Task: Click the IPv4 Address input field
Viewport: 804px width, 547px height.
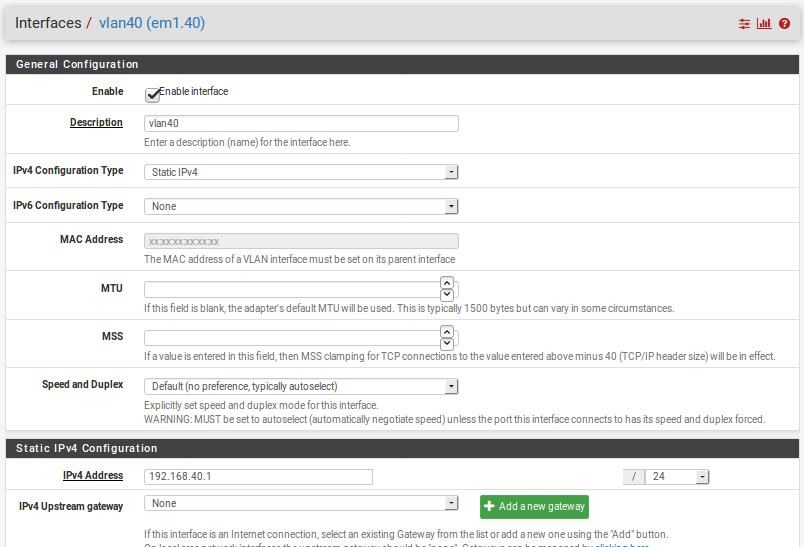Action: tap(258, 477)
